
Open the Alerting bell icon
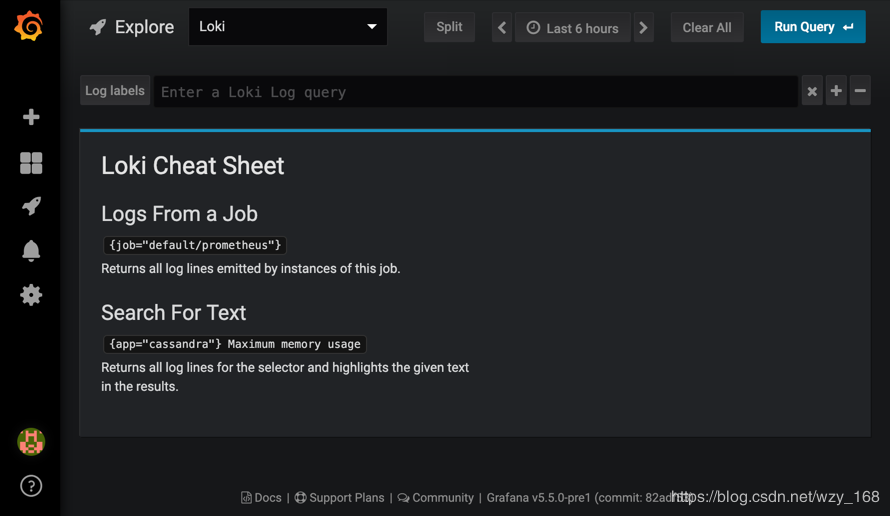(31, 251)
